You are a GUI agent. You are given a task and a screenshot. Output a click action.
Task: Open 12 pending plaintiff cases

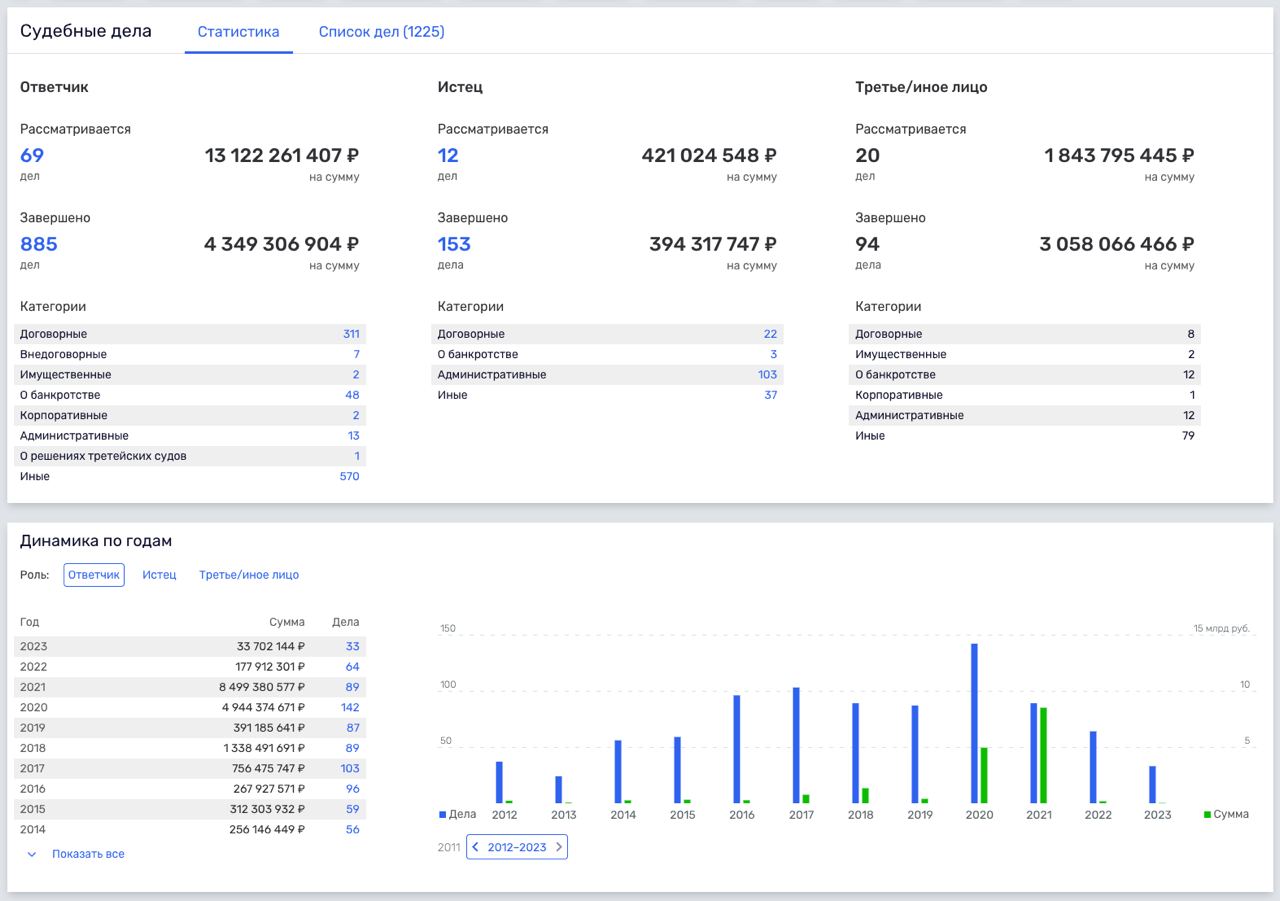pyautogui.click(x=448, y=156)
